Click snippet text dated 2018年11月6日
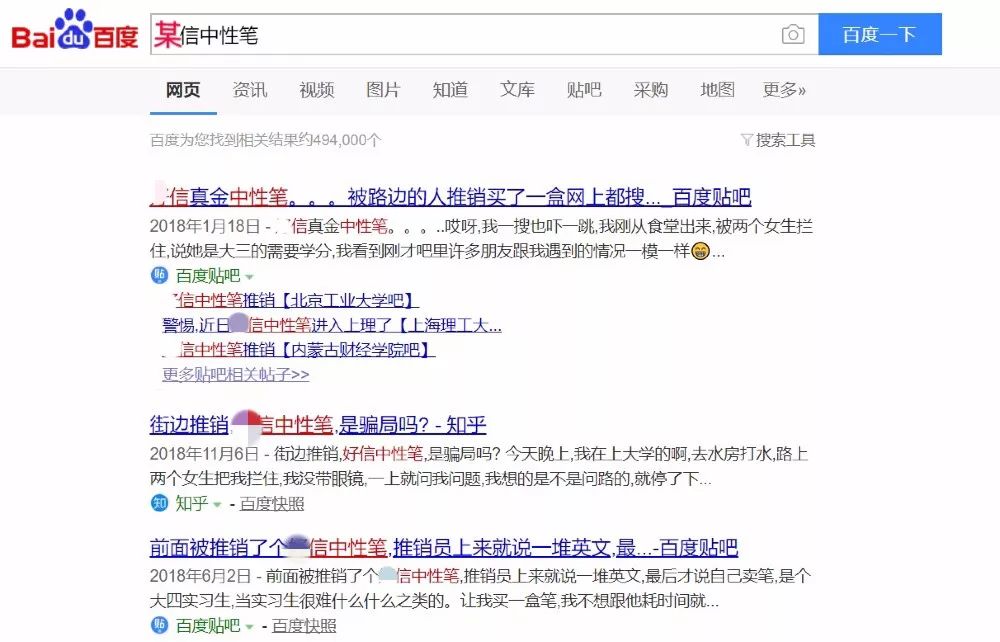Viewport: 1000px width, 642px height. pos(479,466)
